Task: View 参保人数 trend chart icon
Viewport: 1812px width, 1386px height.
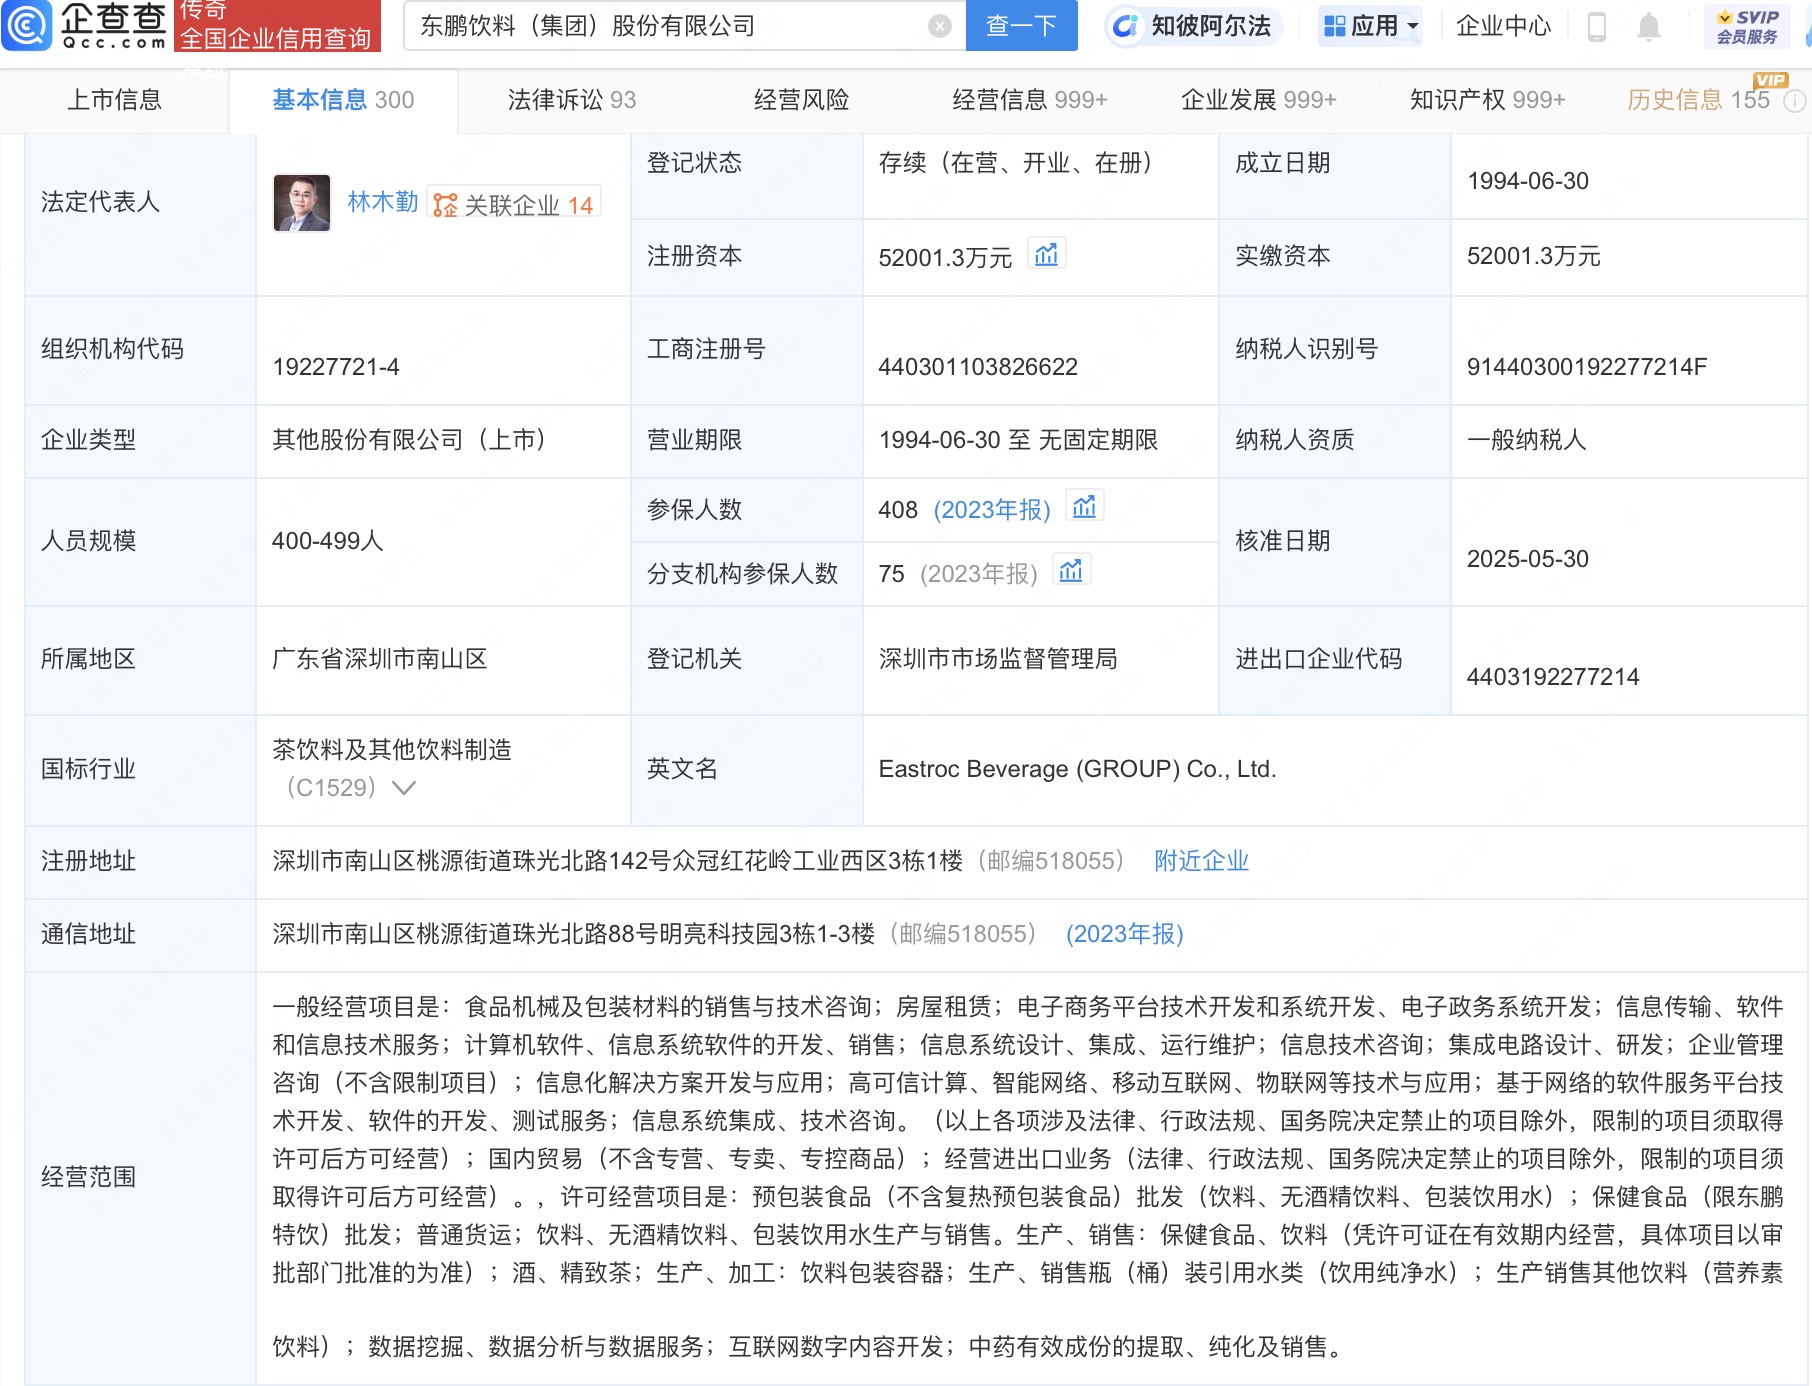Action: (1085, 507)
